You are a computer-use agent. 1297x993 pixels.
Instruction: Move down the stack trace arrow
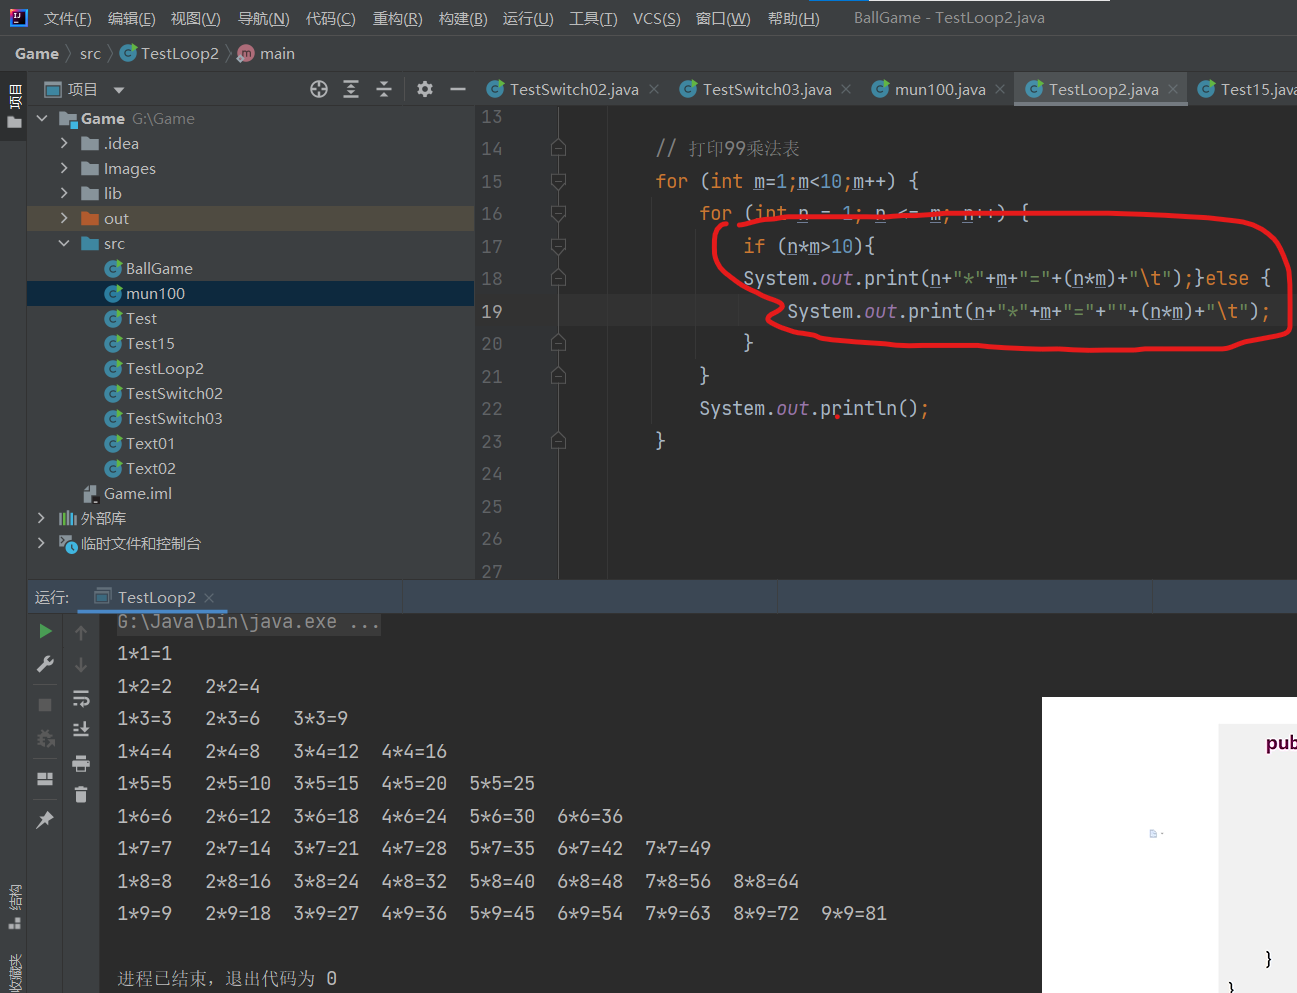[x=81, y=665]
